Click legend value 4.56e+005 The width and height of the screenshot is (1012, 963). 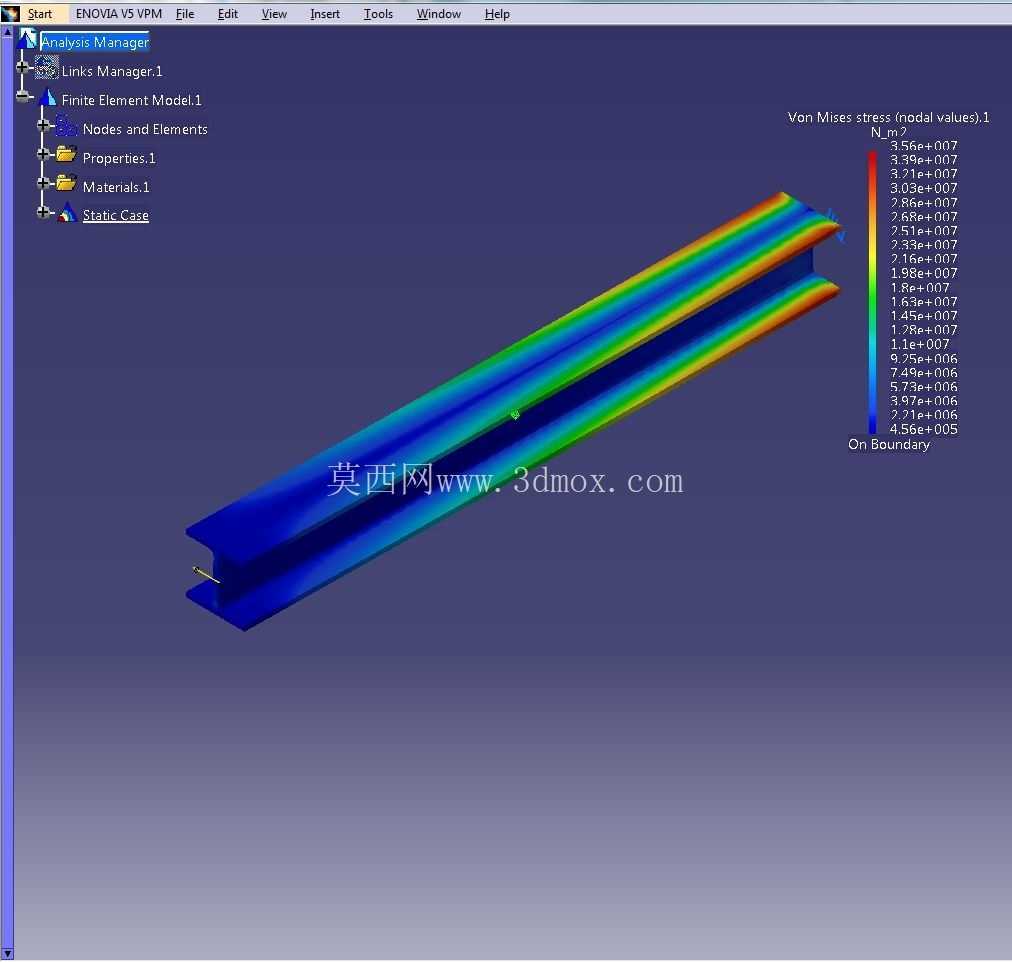tap(924, 429)
